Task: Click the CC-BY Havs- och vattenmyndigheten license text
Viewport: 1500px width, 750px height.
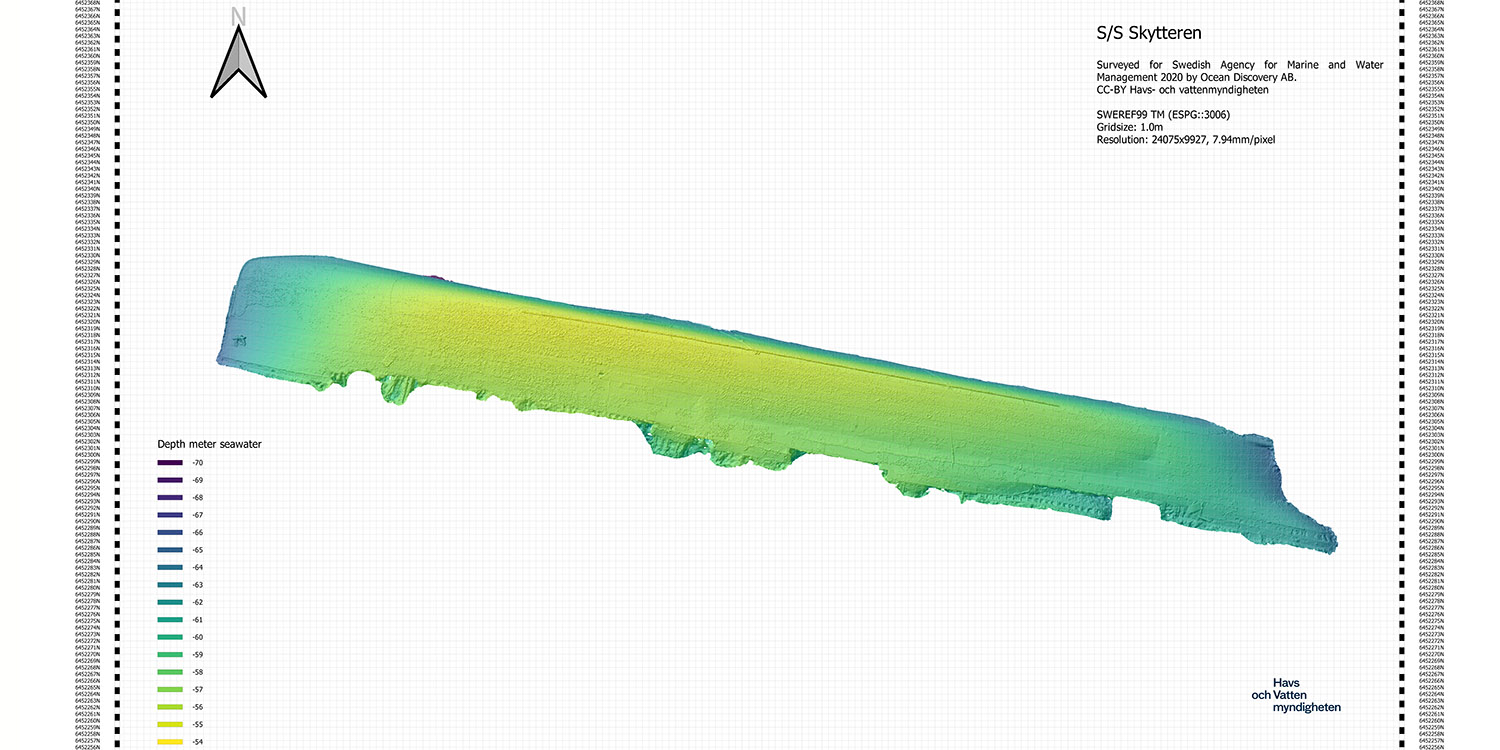Action: click(x=1182, y=90)
